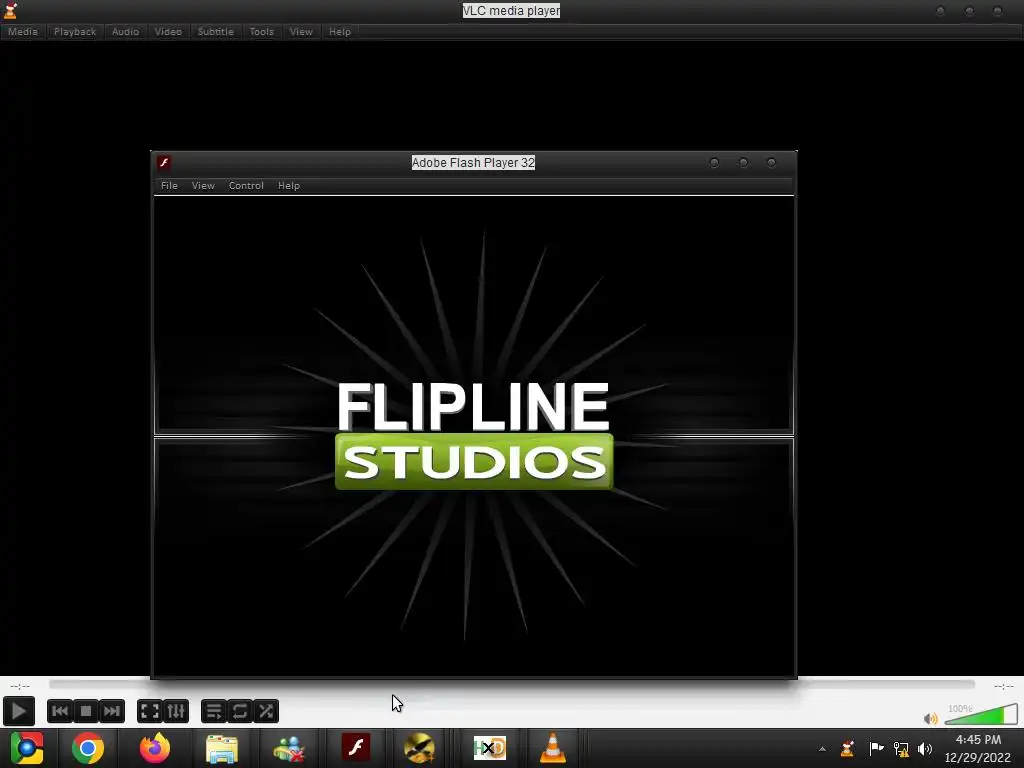The width and height of the screenshot is (1024, 768).
Task: Minimize the VLC media player window
Action: 940,11
